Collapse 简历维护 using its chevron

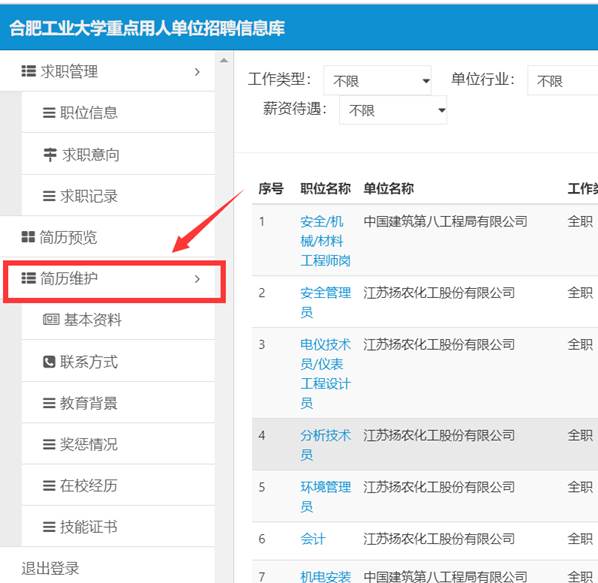[197, 279]
